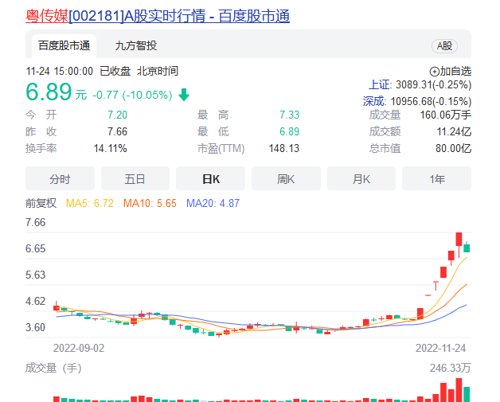Select the 周K chart view
This screenshot has height=402, width=500.
coord(286,179)
